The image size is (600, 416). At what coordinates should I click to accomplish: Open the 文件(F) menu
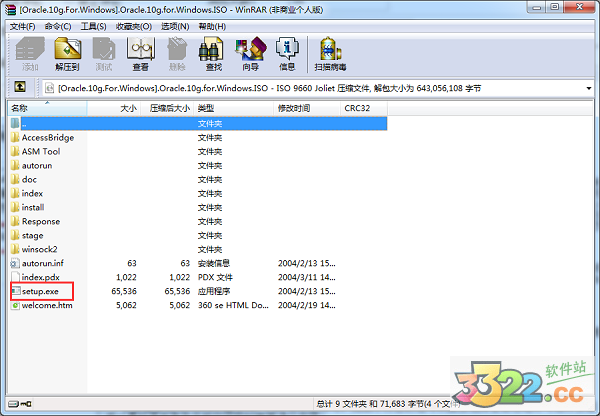22,26
